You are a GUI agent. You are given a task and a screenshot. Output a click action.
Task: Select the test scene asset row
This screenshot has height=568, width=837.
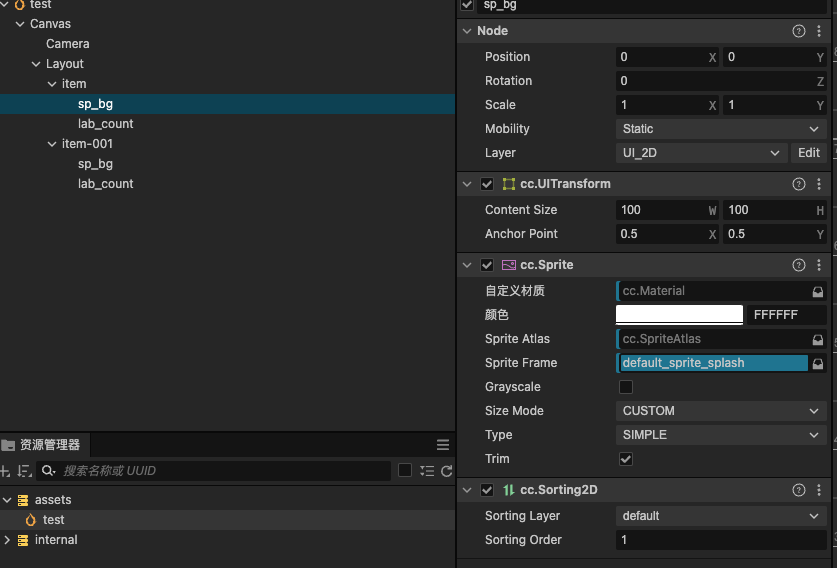[x=227, y=520]
